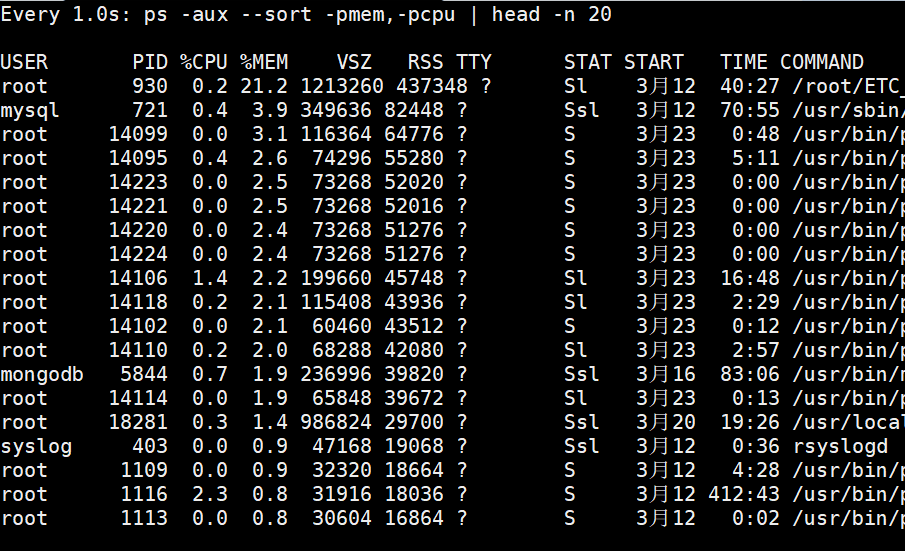Click time value 2:57

756,350
